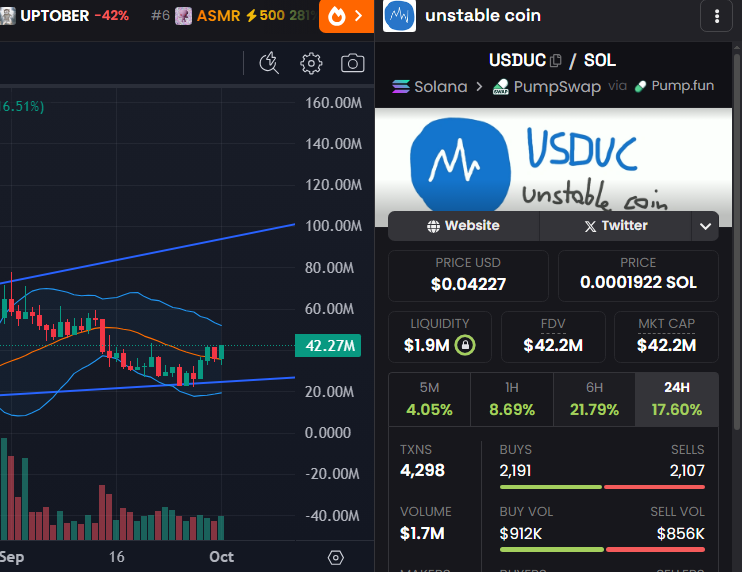Open the chart settings gear
Viewport: 742px width, 572px height.
[x=311, y=64]
